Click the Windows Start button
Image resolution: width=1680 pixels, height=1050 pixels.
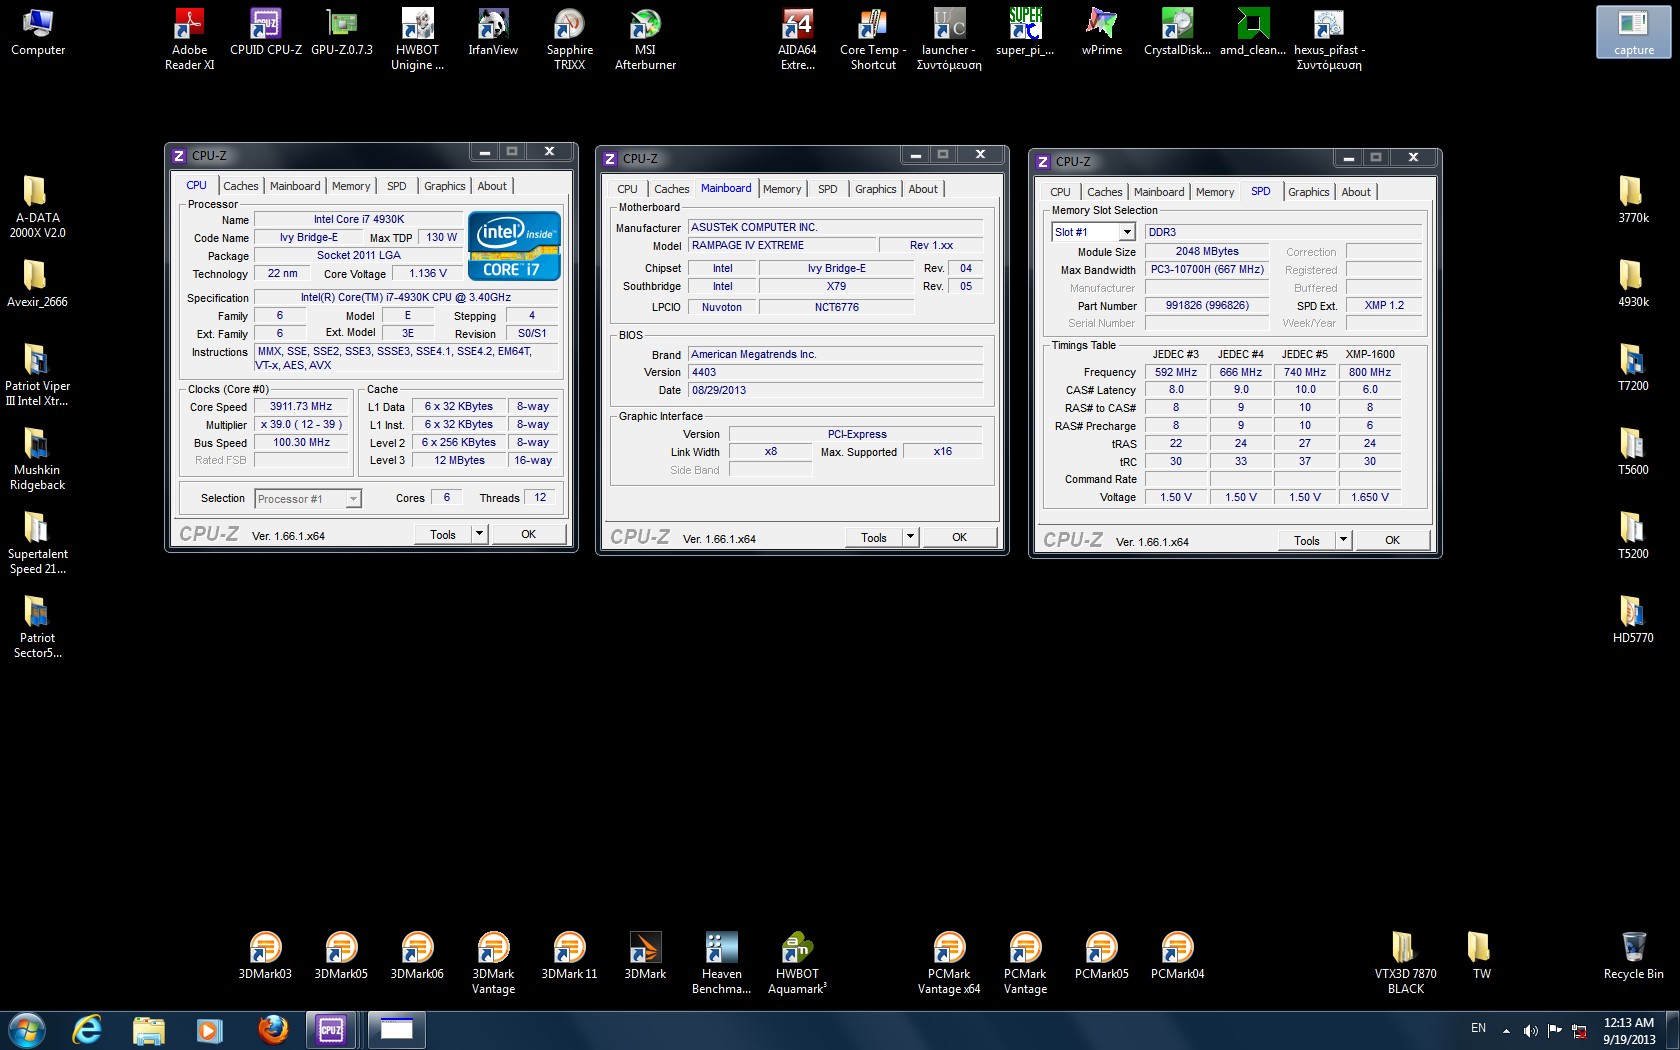27,1029
